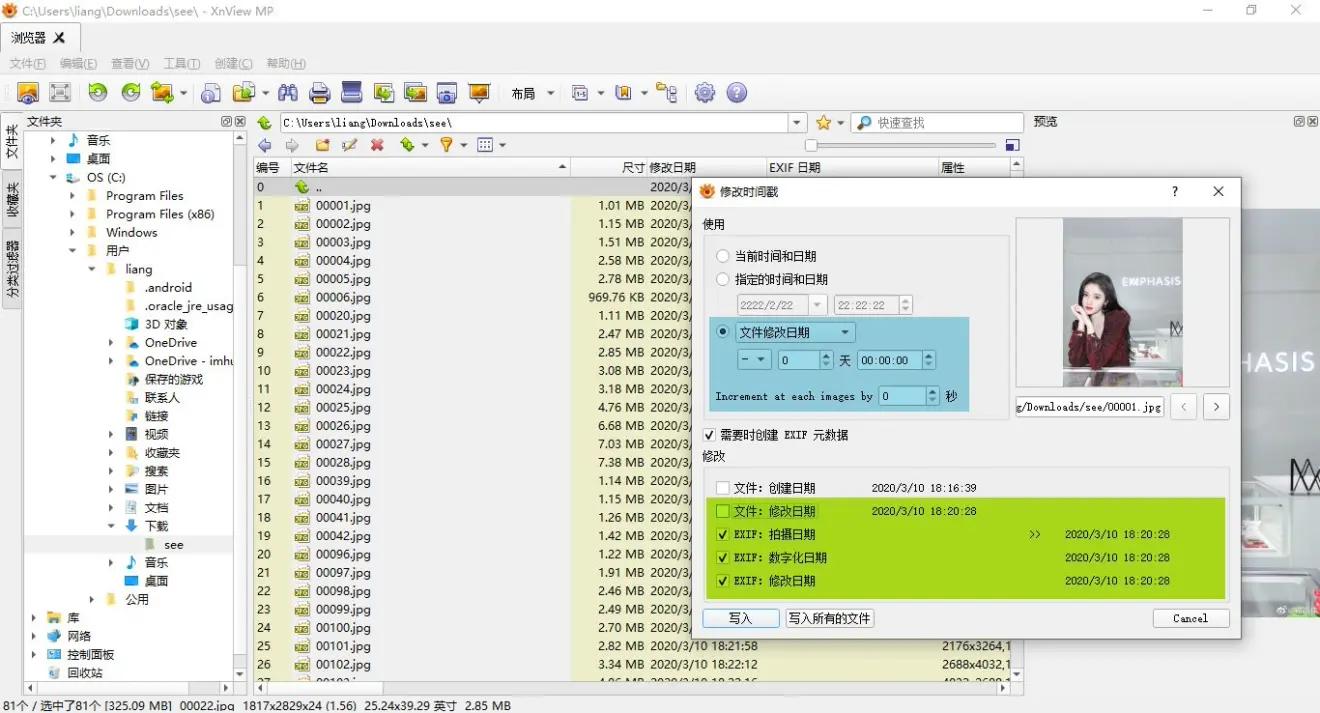Click the Help question mark toolbar icon
1320x713 pixels.
tap(737, 92)
